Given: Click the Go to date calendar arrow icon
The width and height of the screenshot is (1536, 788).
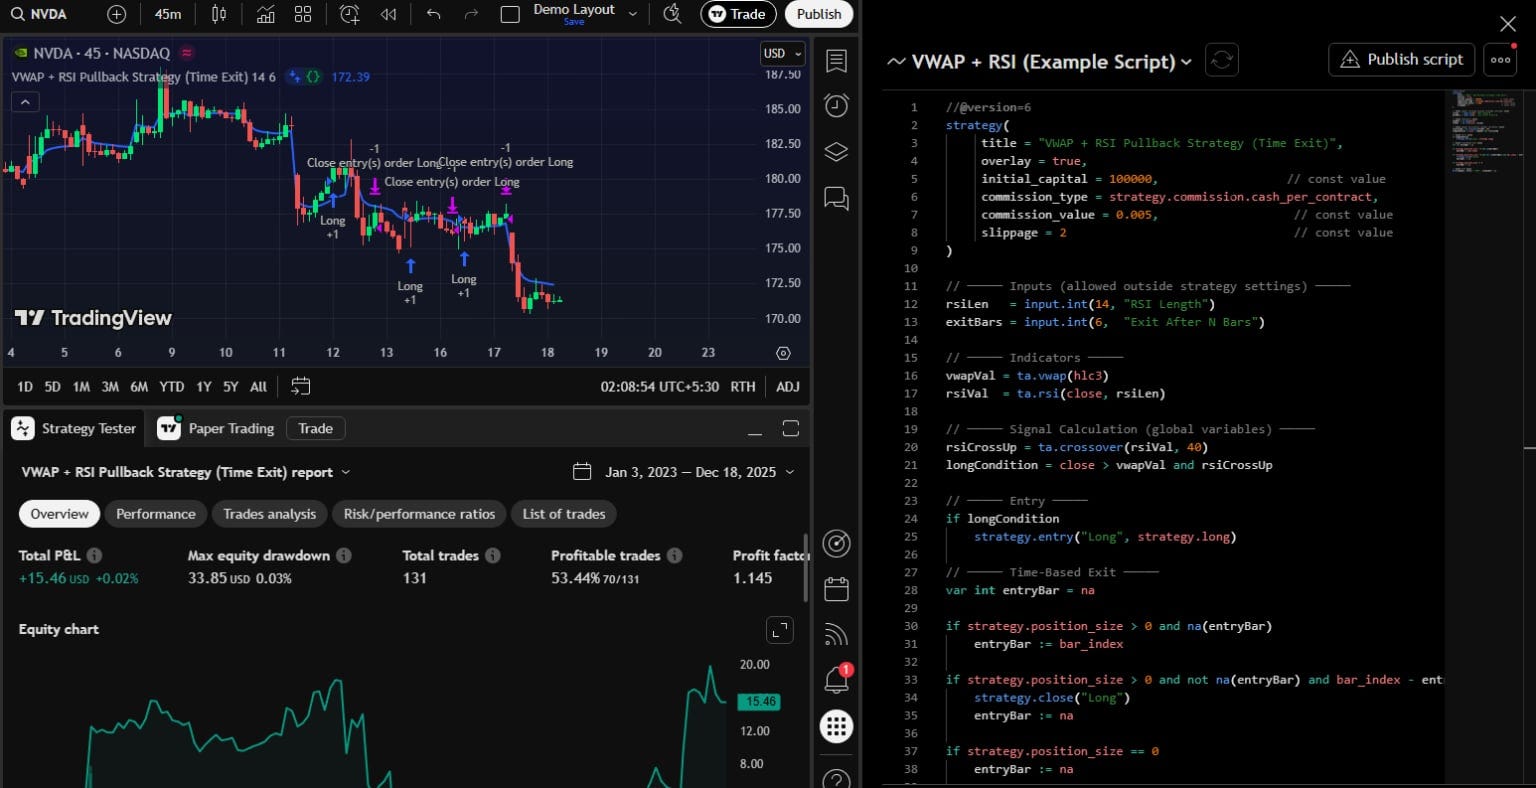Looking at the screenshot, I should point(300,386).
